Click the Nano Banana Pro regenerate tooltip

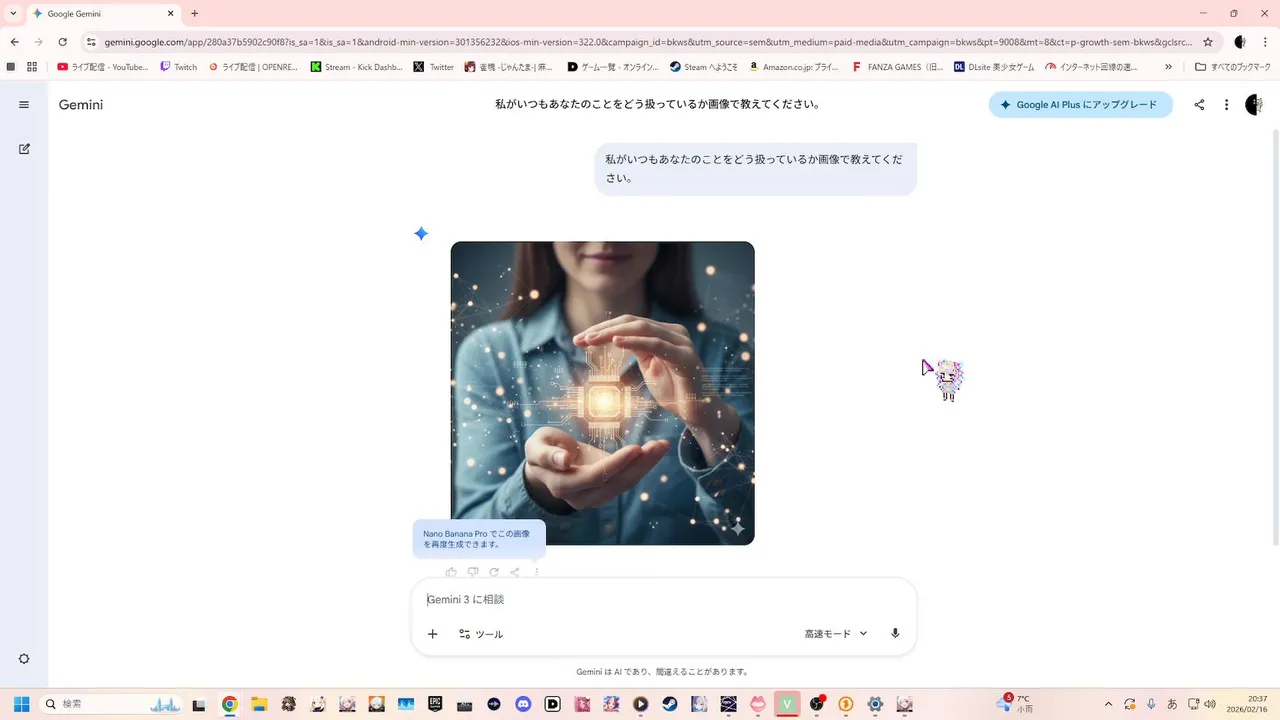click(x=479, y=539)
